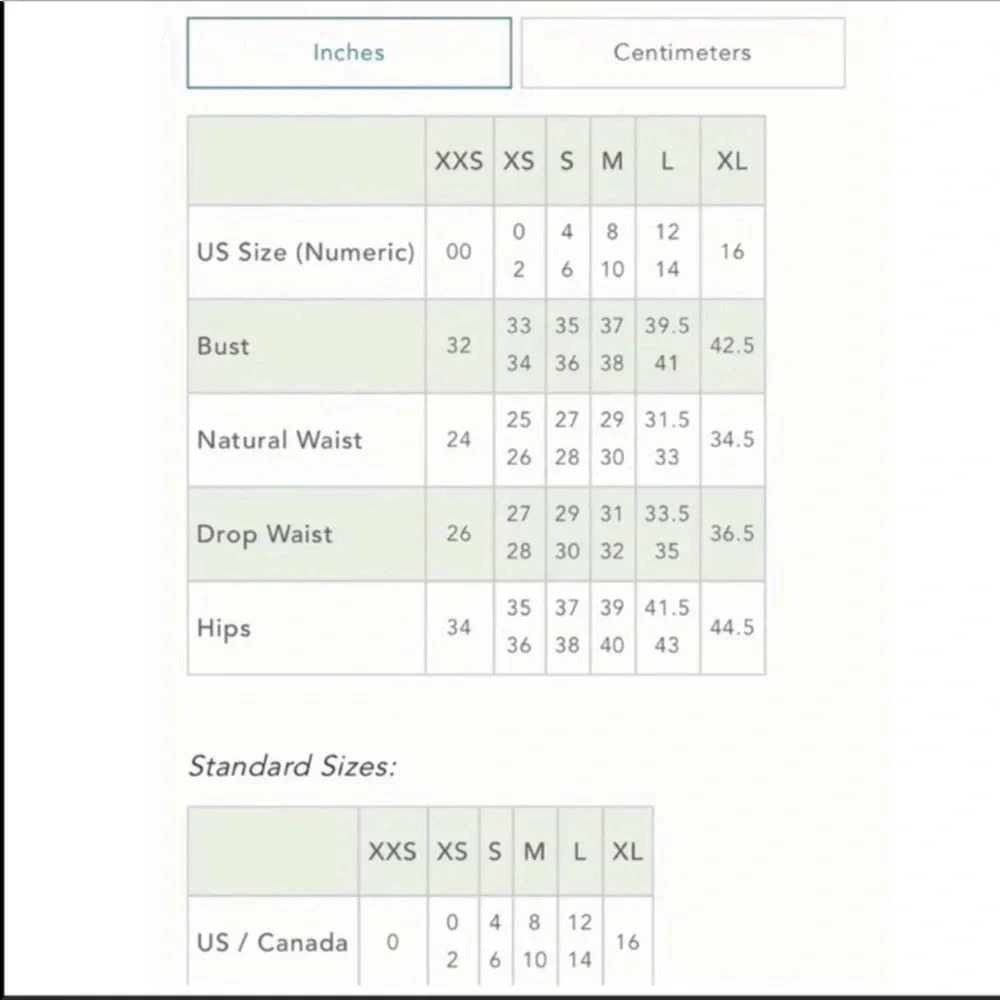Select the 44.5 hips value for XL
Image resolution: width=1000 pixels, height=1000 pixels.
pyautogui.click(x=732, y=628)
